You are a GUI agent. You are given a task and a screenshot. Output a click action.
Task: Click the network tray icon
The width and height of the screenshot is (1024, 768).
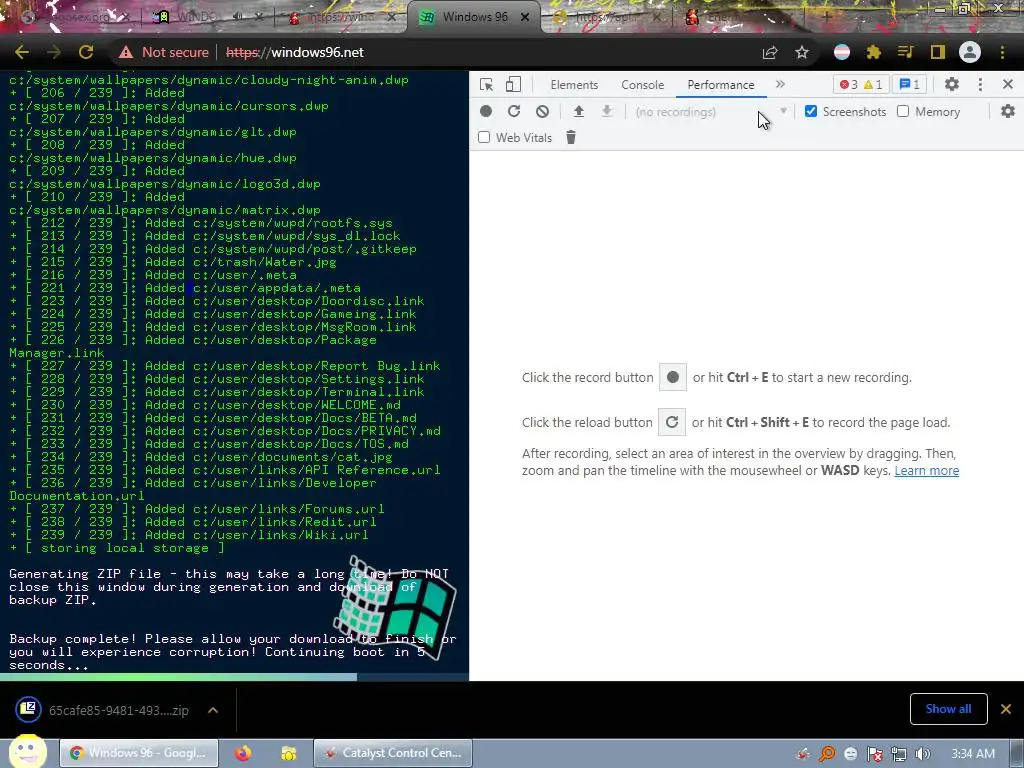point(899,754)
